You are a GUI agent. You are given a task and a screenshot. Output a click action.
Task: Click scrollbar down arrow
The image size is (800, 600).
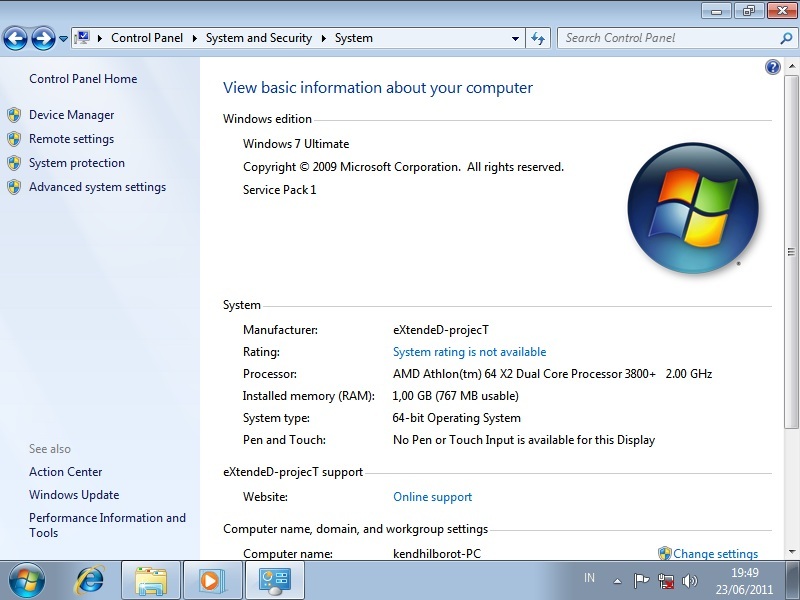click(x=791, y=552)
